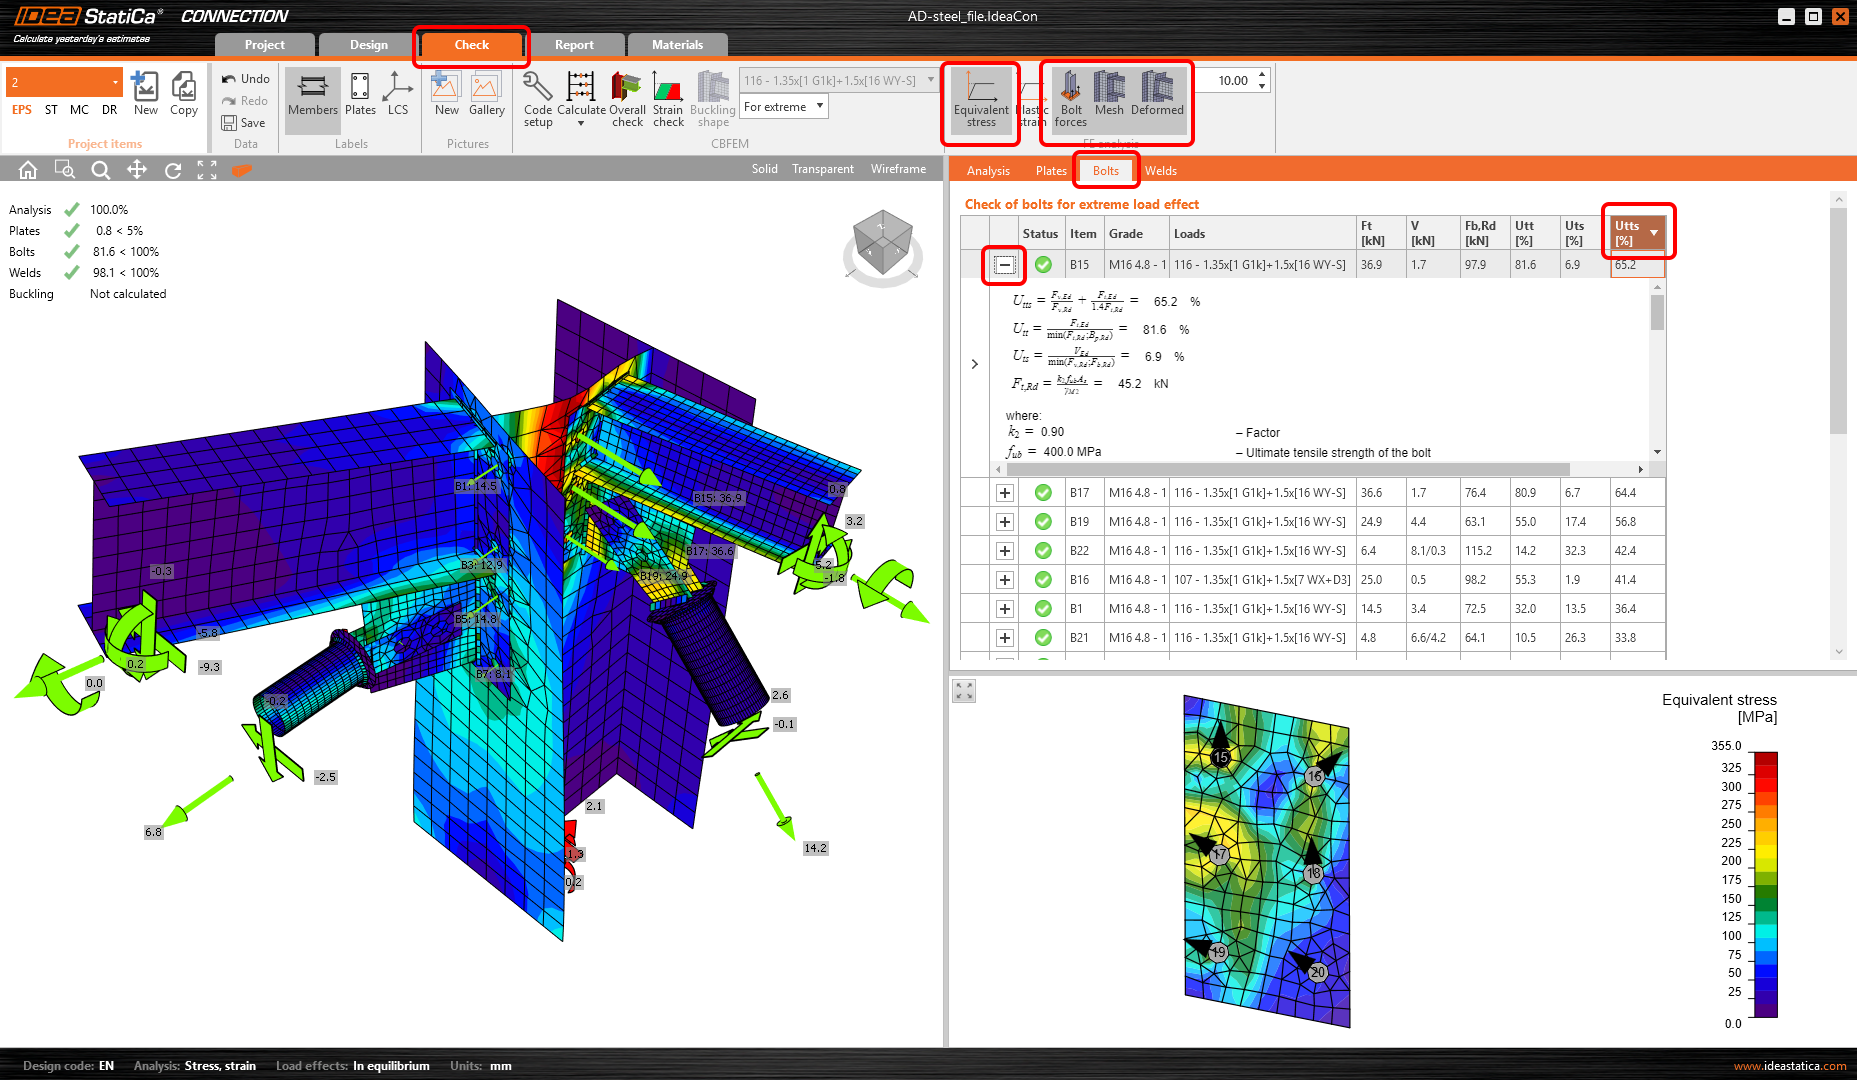This screenshot has height=1080, width=1857.
Task: Open the Welds results tab
Action: [x=1160, y=171]
